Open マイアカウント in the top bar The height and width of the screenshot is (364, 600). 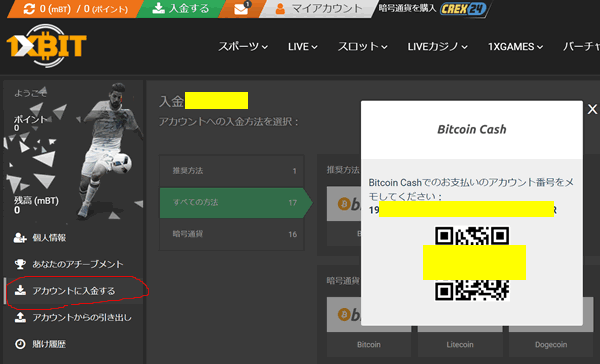(x=319, y=8)
